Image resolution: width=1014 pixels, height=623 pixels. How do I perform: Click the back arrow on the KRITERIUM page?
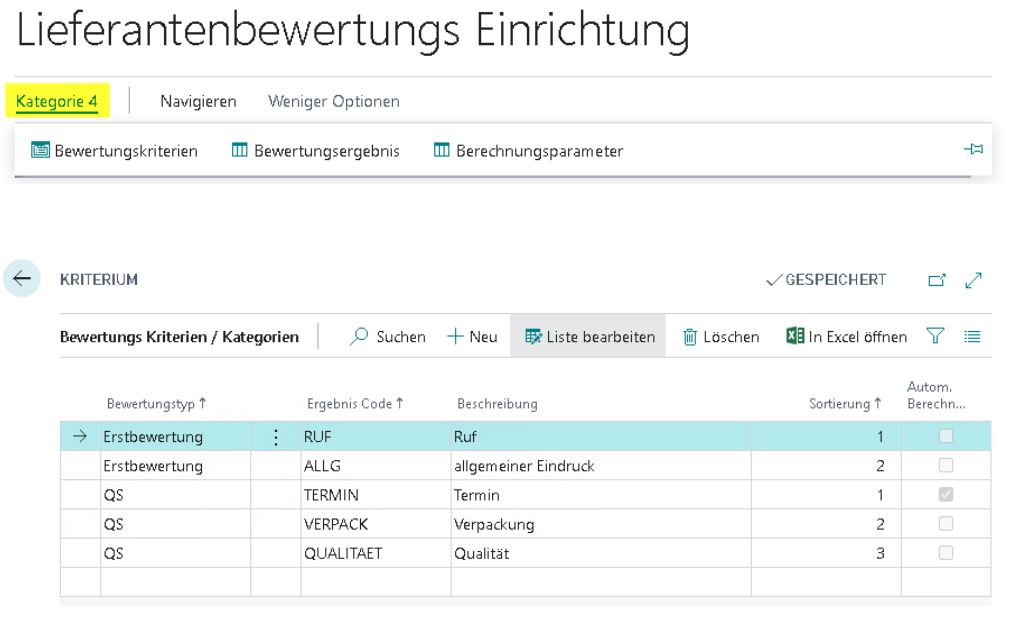point(22,278)
